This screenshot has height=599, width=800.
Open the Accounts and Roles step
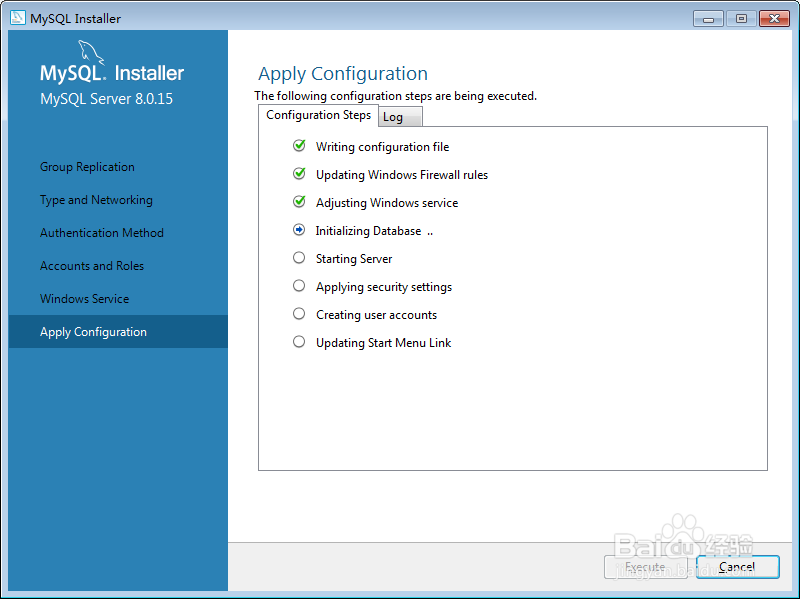(x=92, y=266)
